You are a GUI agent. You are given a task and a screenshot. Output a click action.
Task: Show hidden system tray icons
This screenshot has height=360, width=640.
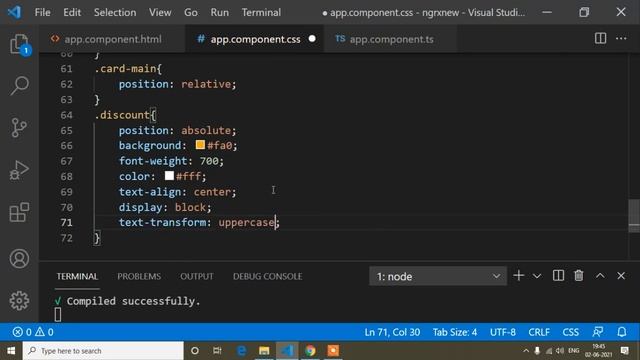[526, 351]
